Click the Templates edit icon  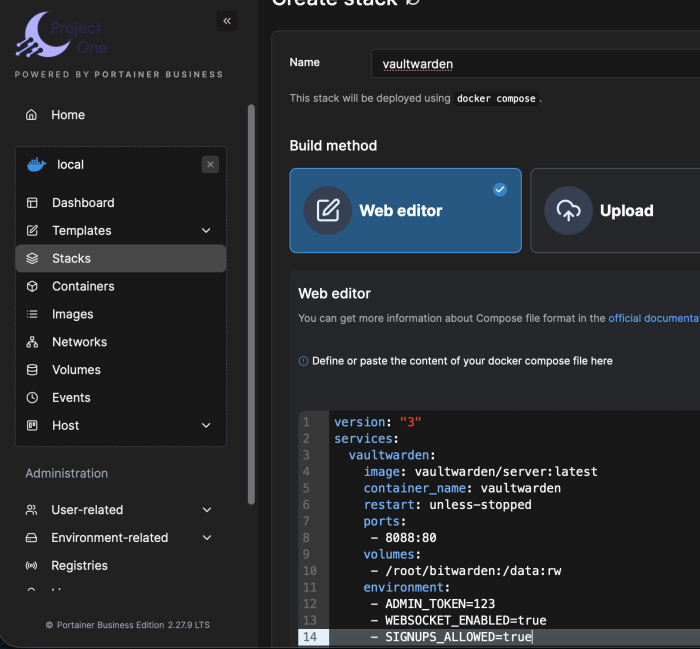click(32, 230)
